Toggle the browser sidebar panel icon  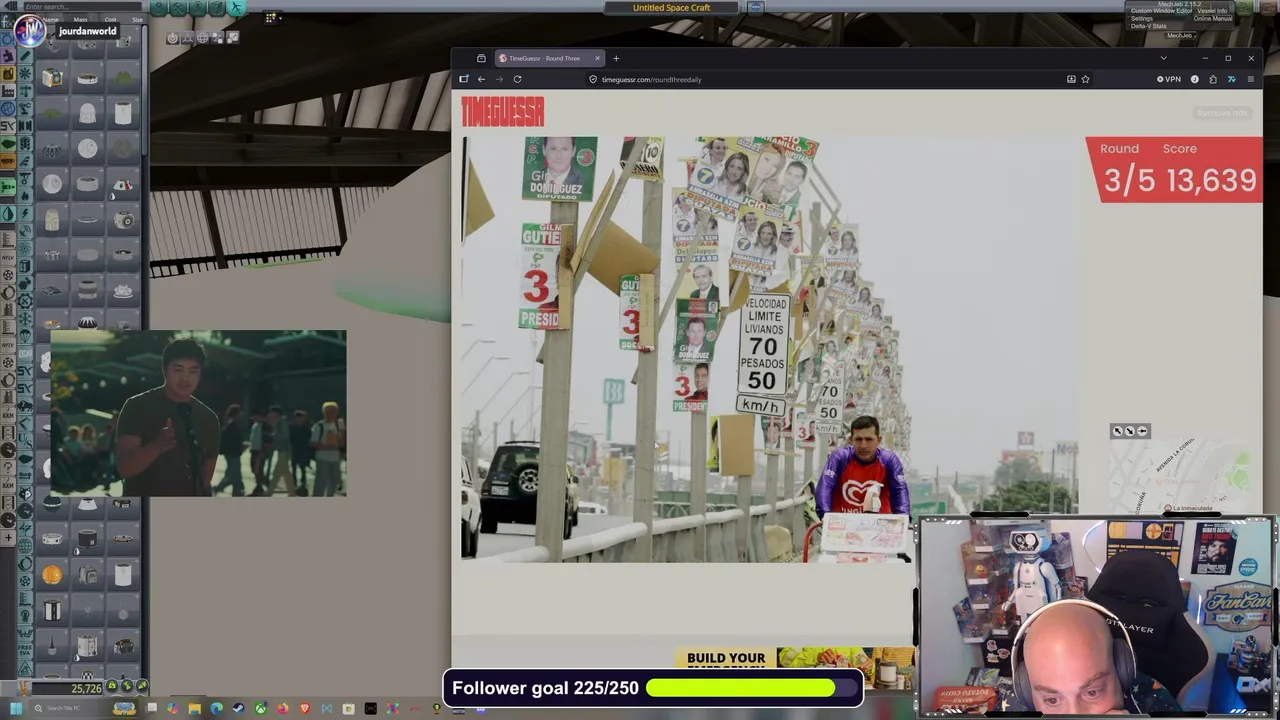(463, 79)
